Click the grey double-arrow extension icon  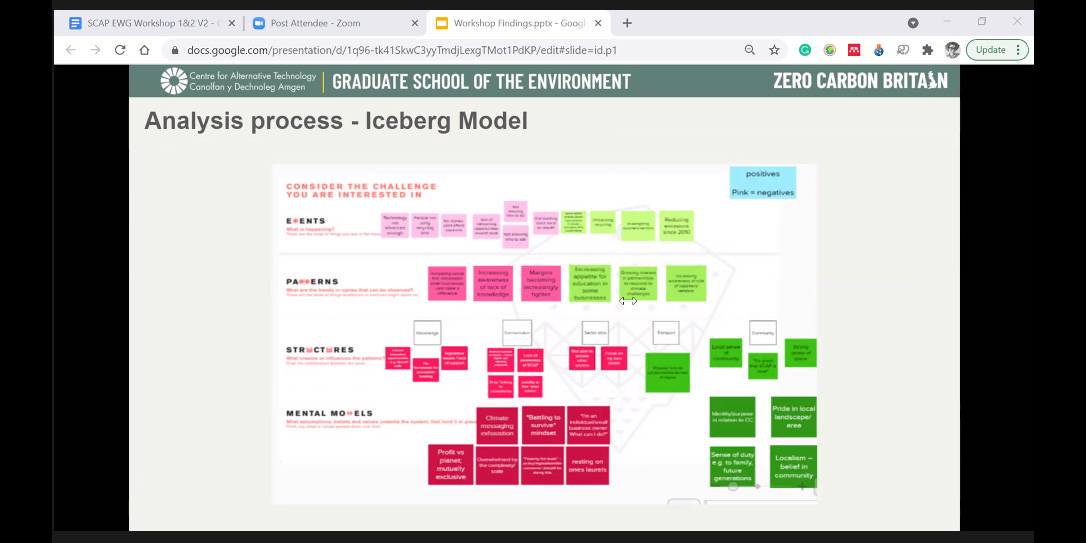point(902,50)
